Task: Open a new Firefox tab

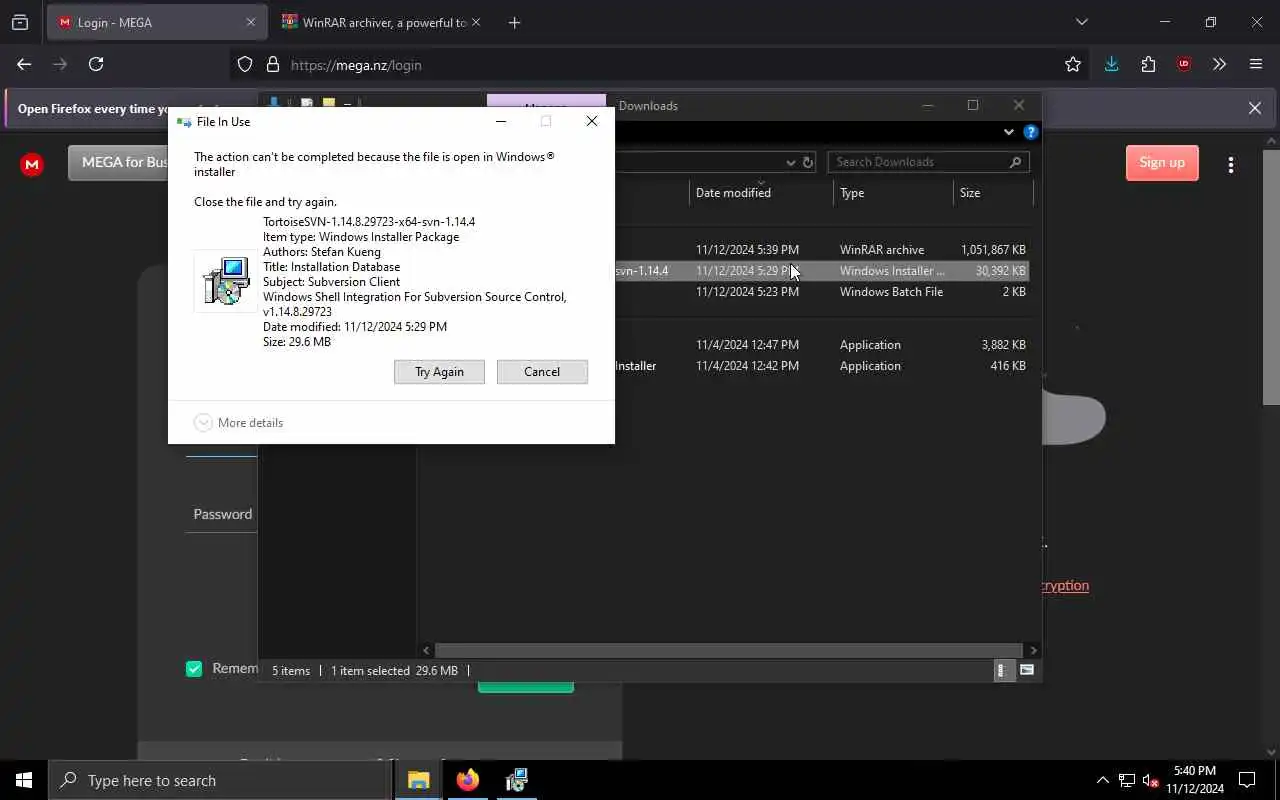Action: pos(514,22)
